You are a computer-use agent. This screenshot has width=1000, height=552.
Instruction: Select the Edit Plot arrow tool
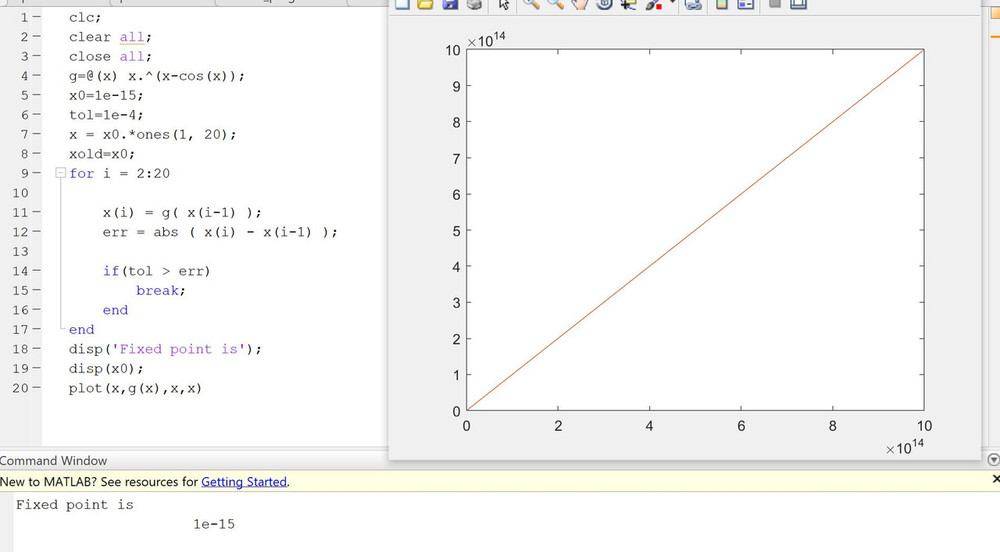point(504,4)
